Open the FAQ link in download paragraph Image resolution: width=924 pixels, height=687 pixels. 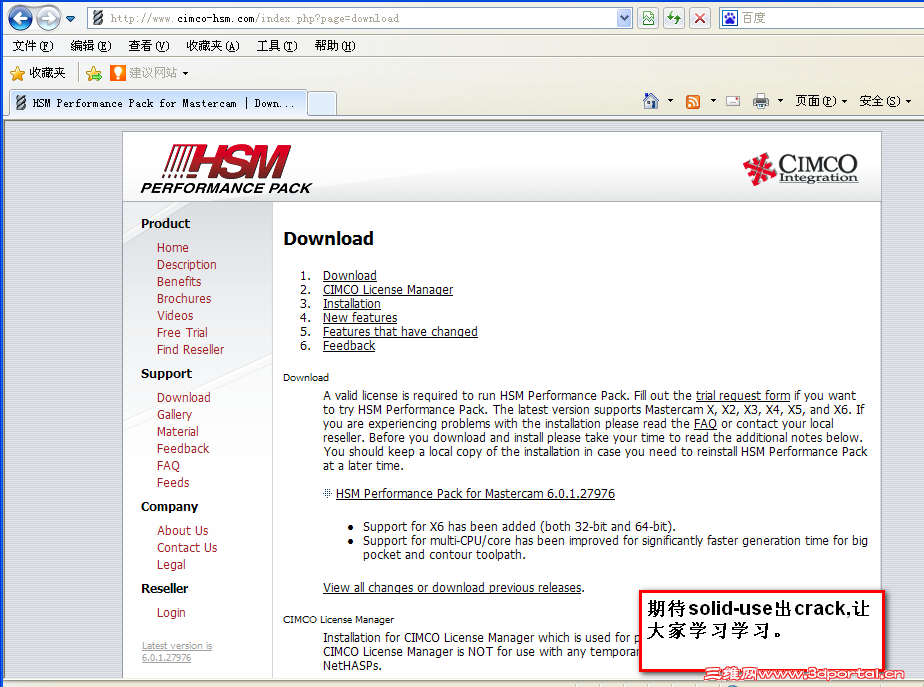[x=705, y=424]
